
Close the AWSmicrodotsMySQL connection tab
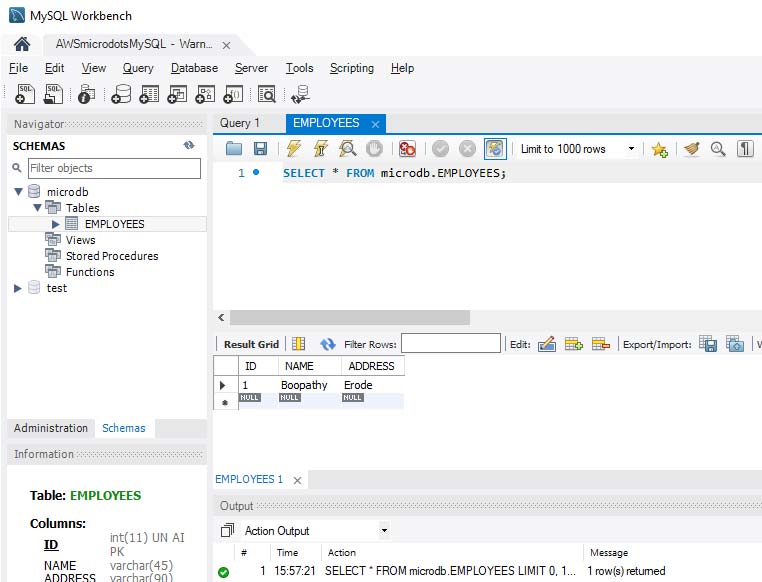tap(226, 45)
